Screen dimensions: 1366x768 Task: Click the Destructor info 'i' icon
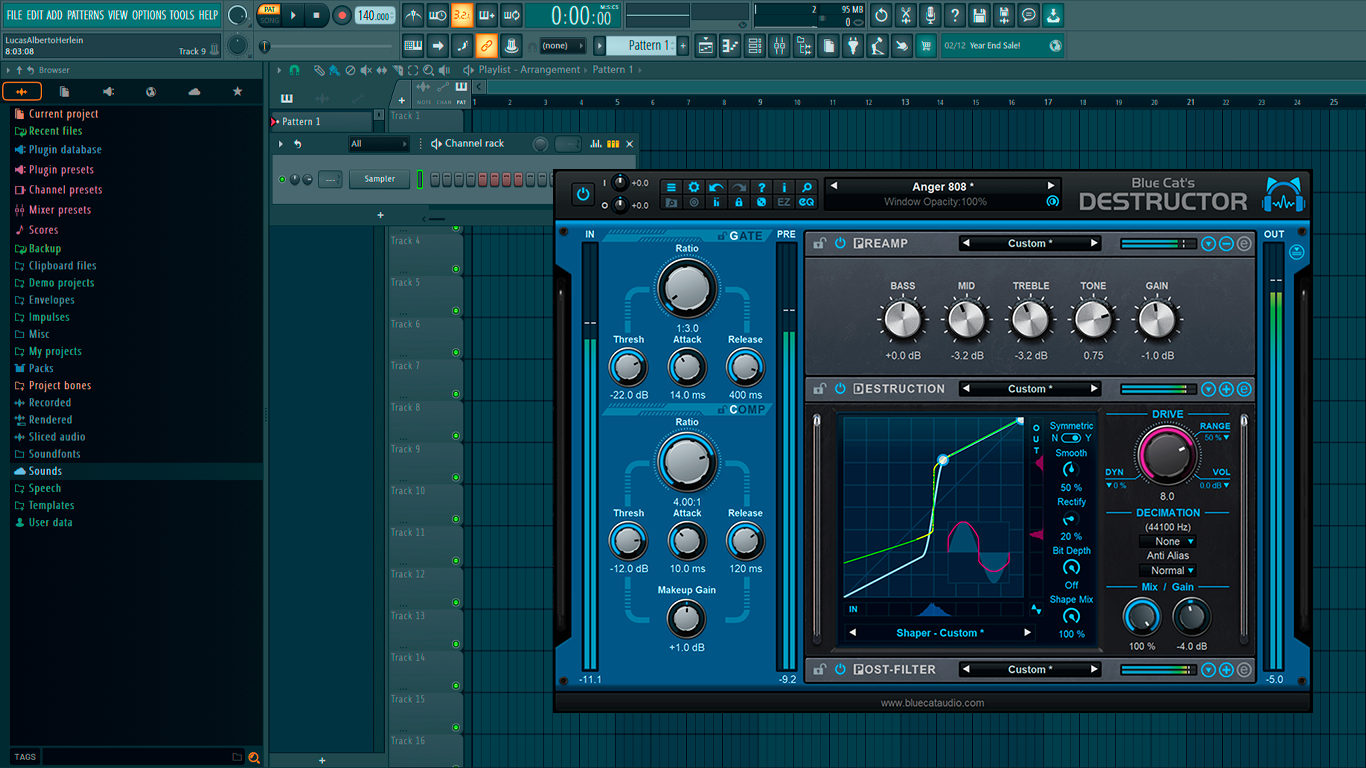tap(784, 187)
